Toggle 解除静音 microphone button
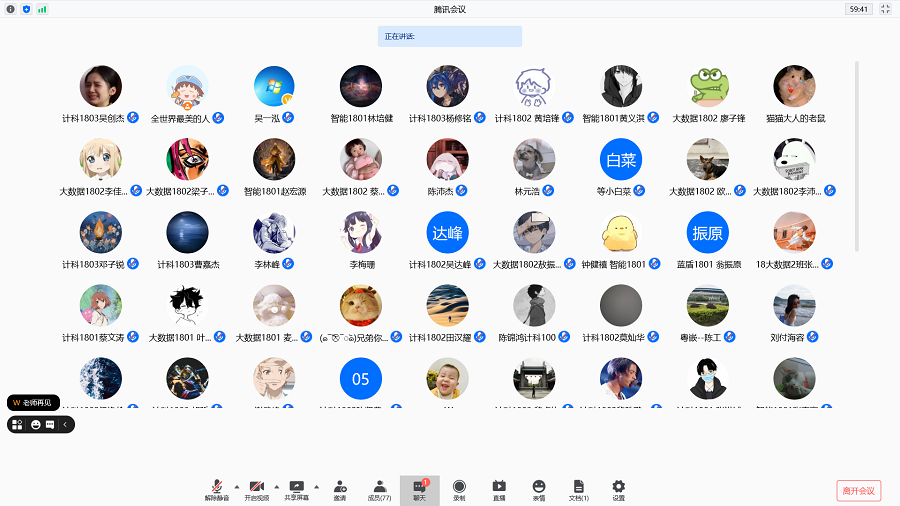900x506 pixels. click(x=217, y=488)
